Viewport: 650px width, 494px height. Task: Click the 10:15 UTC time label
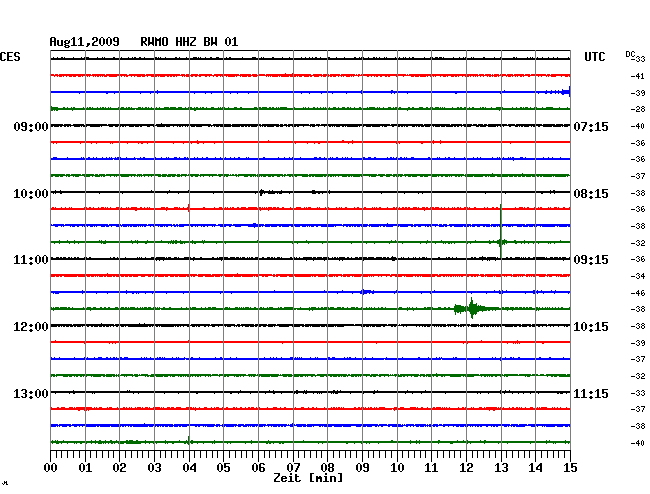(591, 327)
